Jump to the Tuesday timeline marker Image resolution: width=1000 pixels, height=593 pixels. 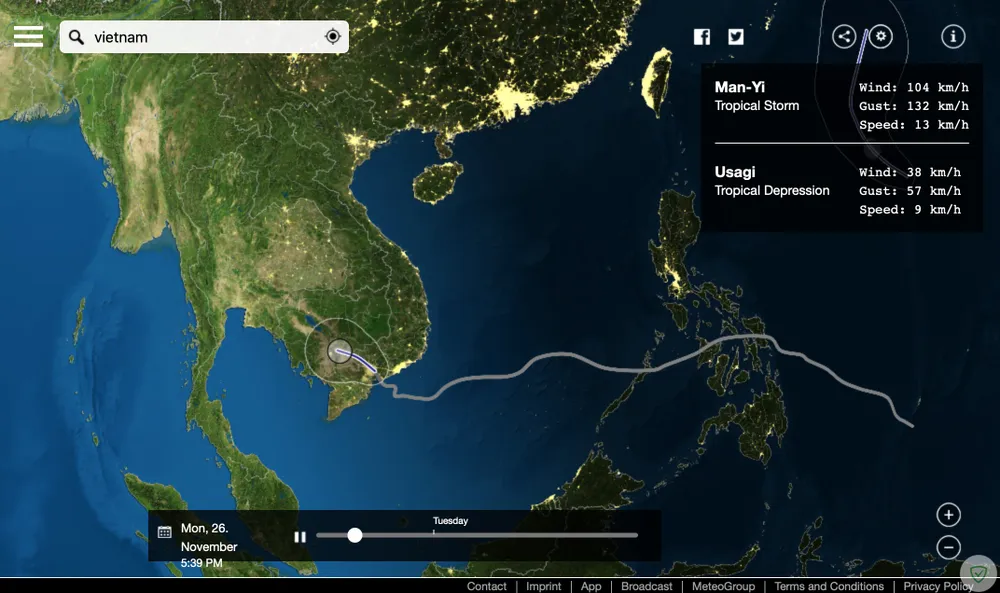[433, 534]
